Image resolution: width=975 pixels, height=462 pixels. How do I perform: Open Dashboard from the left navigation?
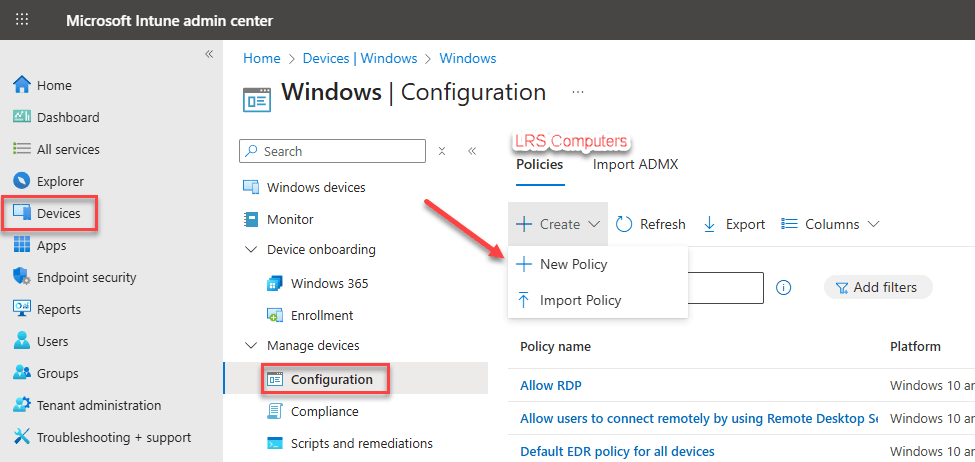tap(67, 117)
